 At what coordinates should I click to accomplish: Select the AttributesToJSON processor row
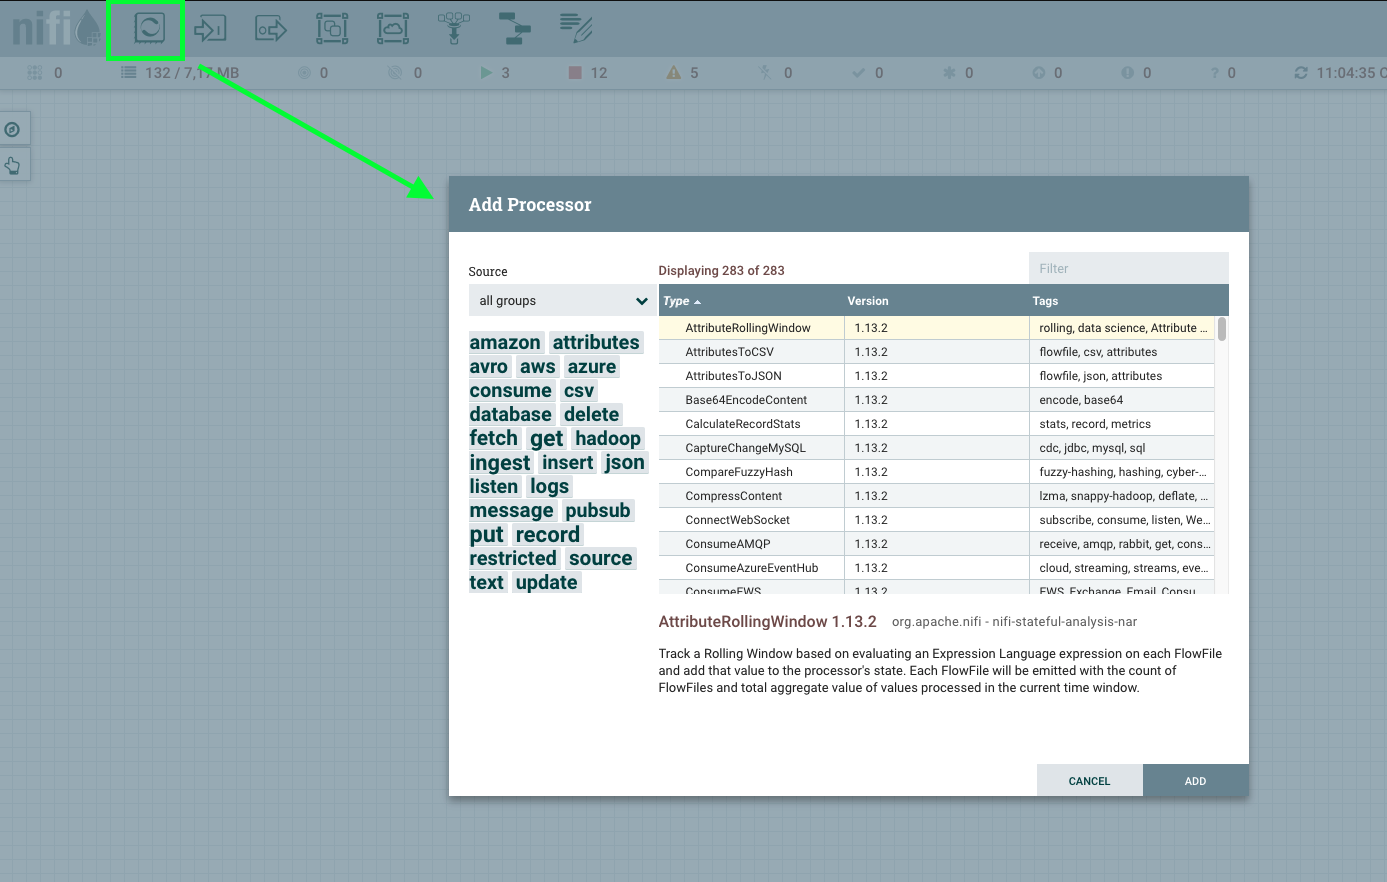click(x=733, y=376)
